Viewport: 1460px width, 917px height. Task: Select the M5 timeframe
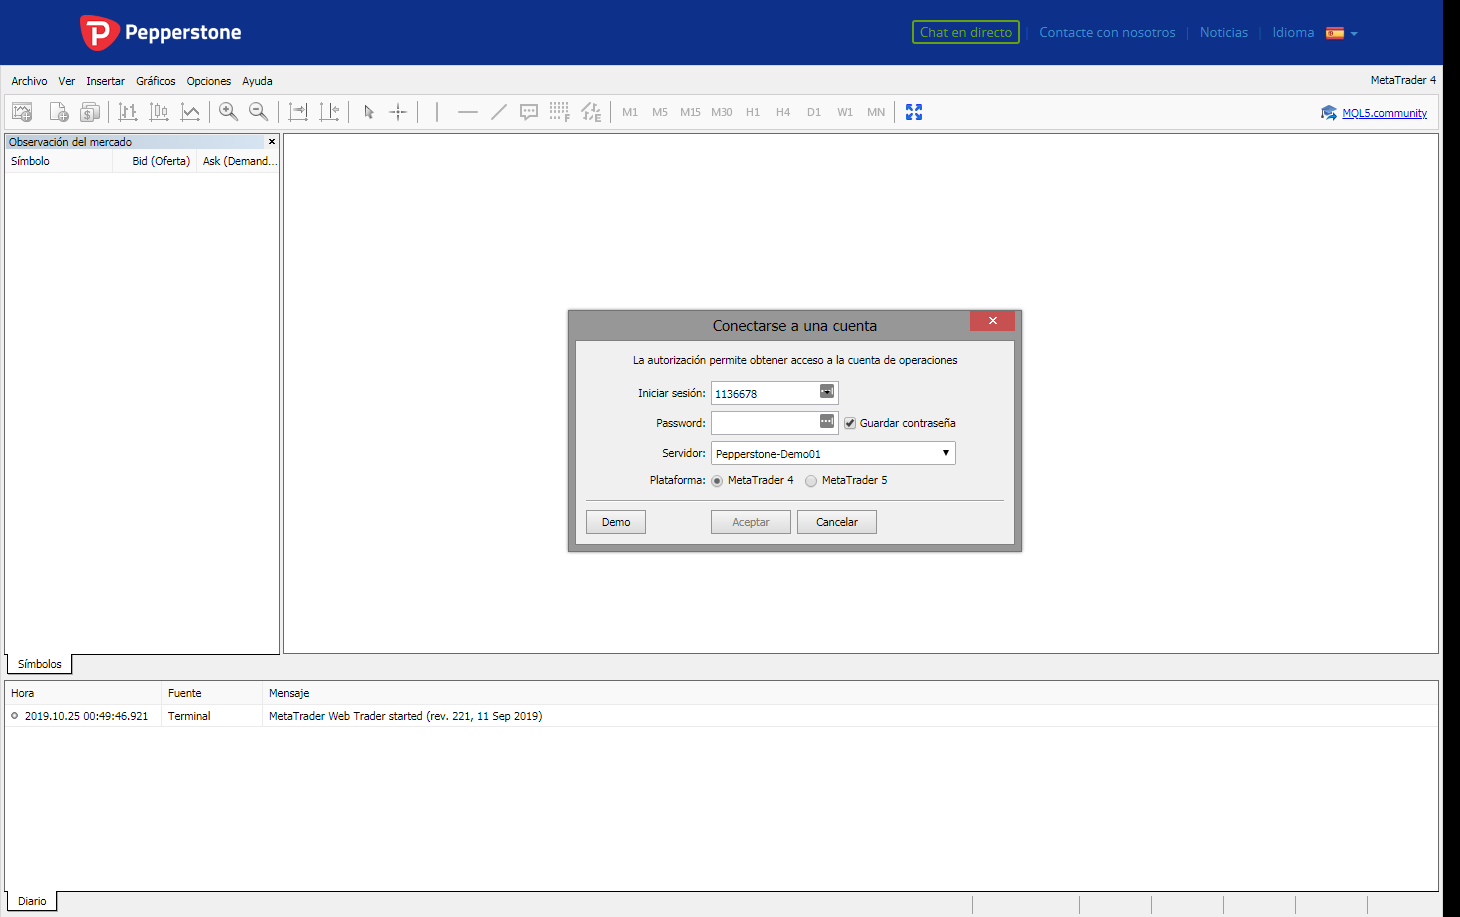click(660, 112)
